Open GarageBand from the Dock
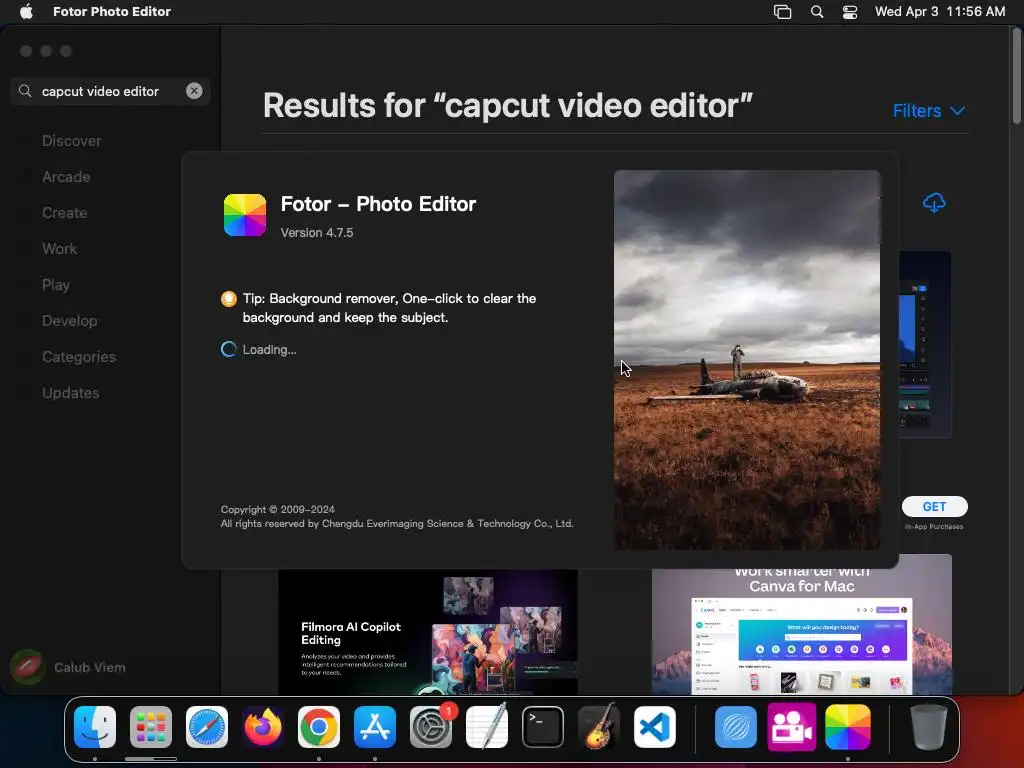The width and height of the screenshot is (1024, 768). point(599,726)
